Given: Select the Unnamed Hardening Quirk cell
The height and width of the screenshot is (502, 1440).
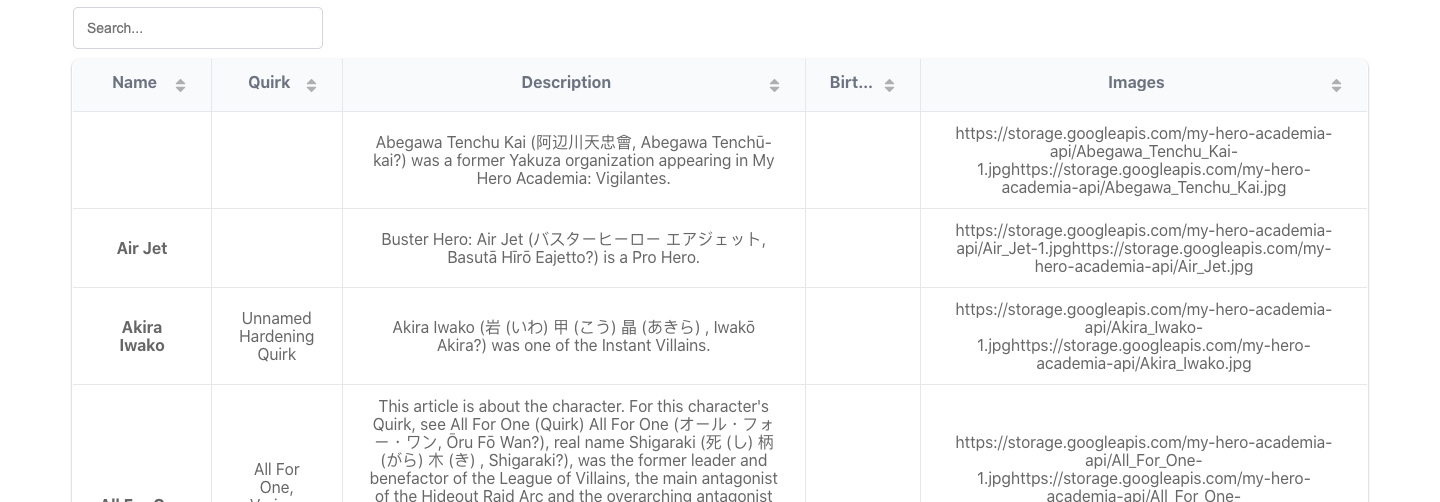Looking at the screenshot, I should pyautogui.click(x=277, y=336).
